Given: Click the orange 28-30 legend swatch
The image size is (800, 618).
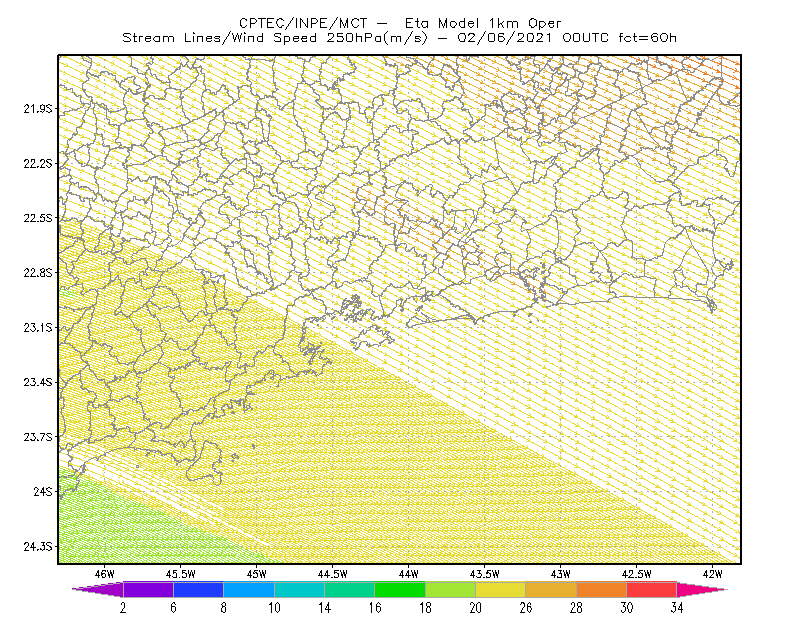Looking at the screenshot, I should pyautogui.click(x=602, y=589).
